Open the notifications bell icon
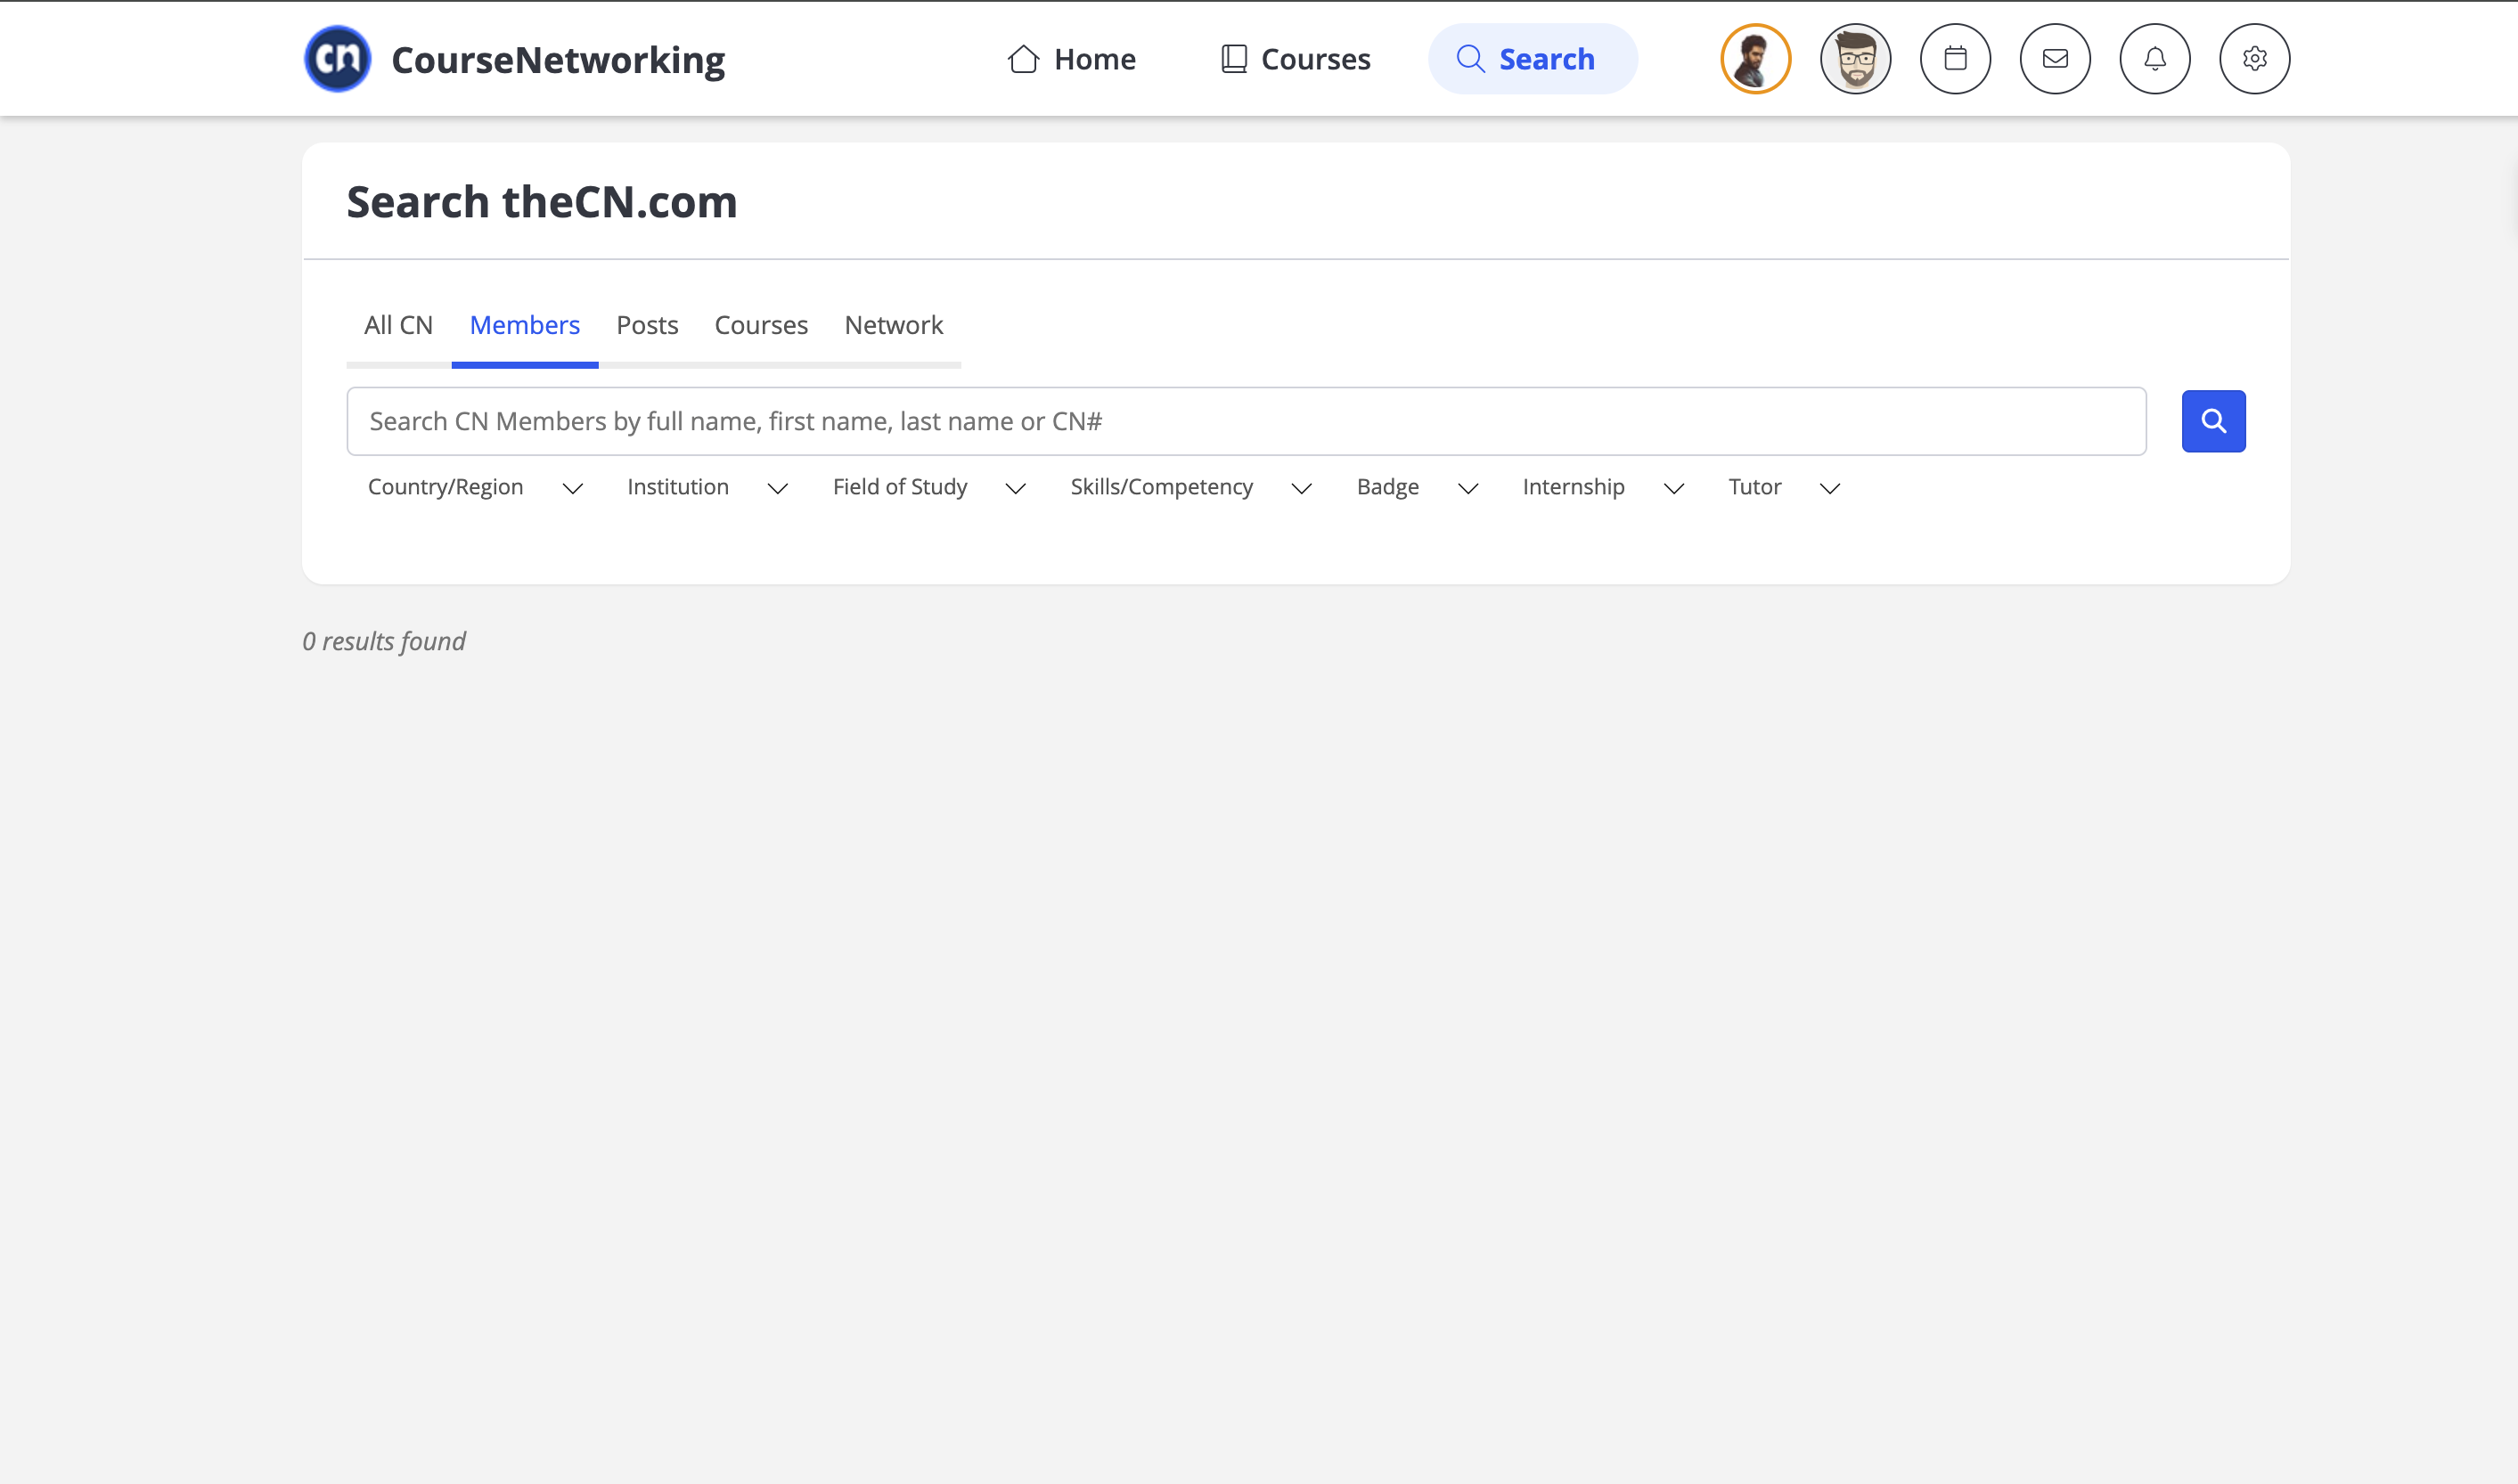Image resolution: width=2518 pixels, height=1484 pixels. point(2155,59)
